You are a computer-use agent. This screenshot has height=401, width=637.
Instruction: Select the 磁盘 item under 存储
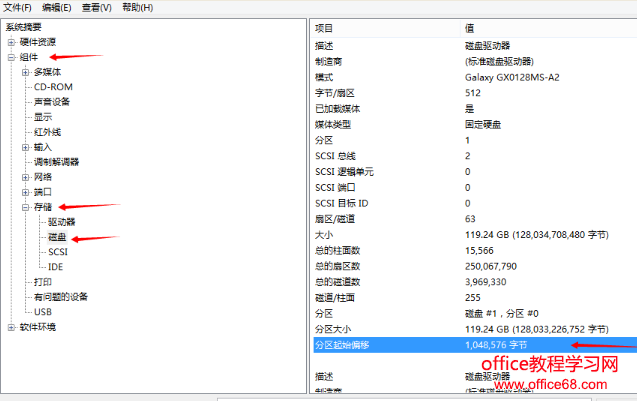pos(57,237)
